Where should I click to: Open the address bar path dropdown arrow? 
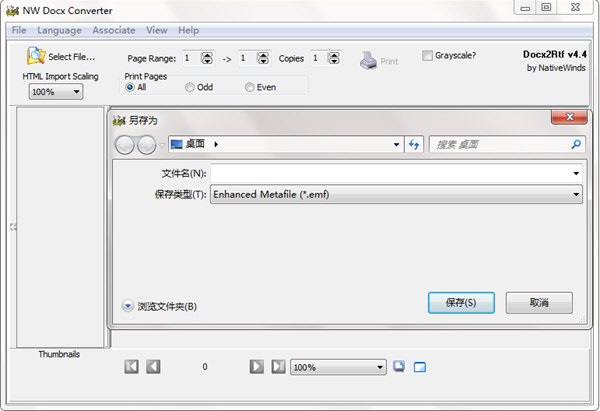[396, 144]
